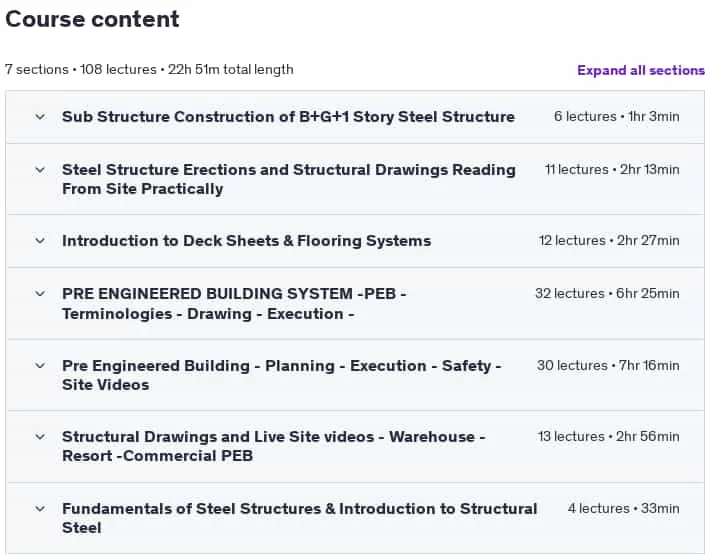705x554 pixels.
Task: Open Sub Structure Construction of B+G+1 section title
Action: [288, 116]
